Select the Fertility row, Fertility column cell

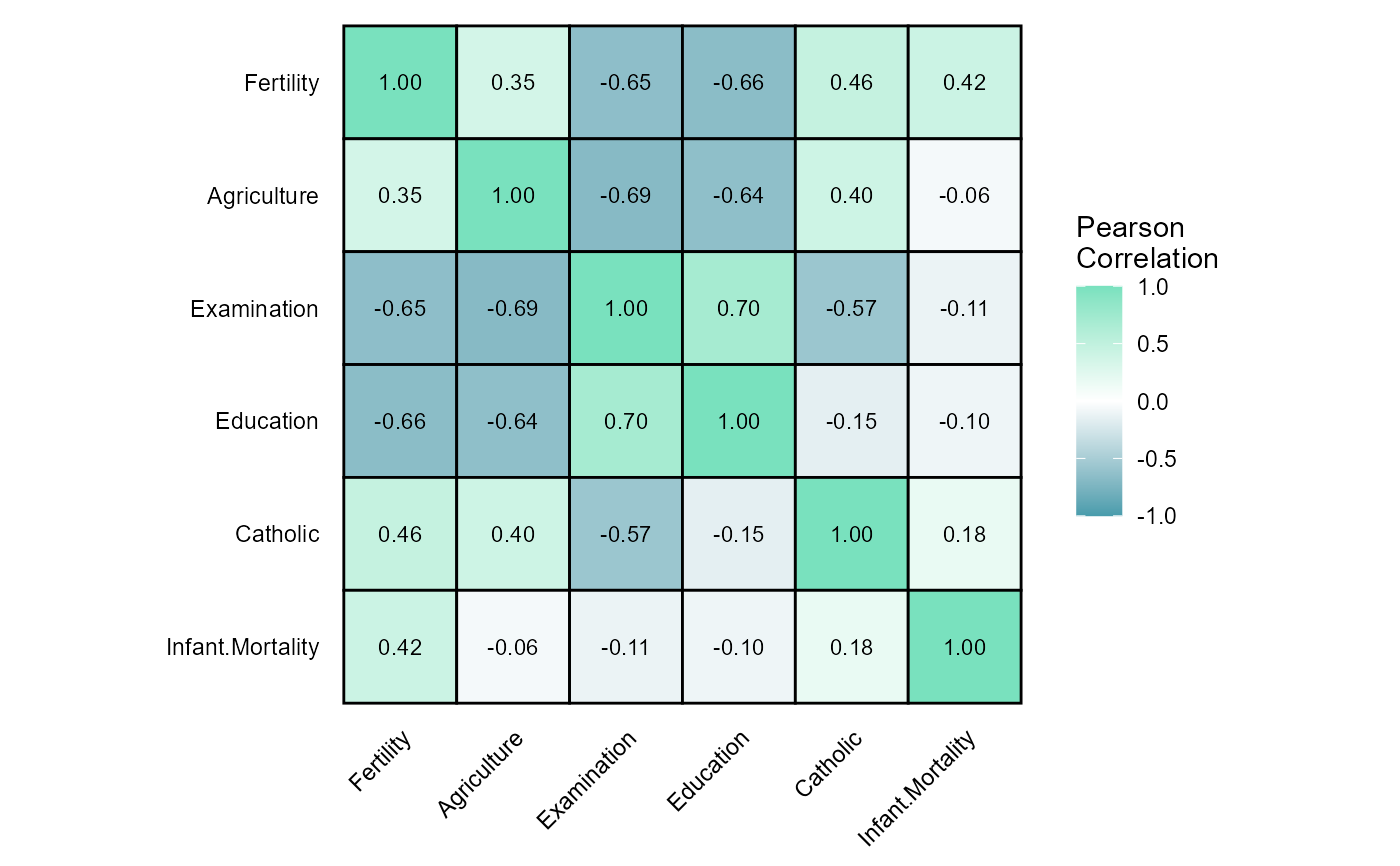(400, 83)
